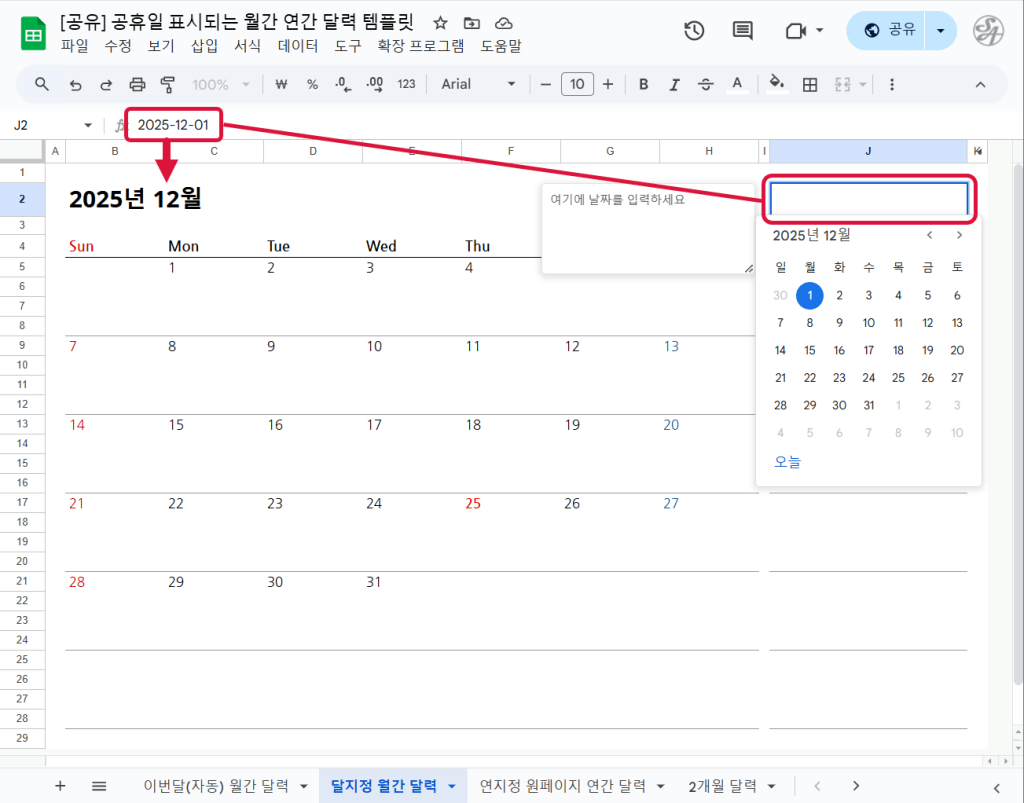
Task: Click the undo arrow
Action: point(75,85)
